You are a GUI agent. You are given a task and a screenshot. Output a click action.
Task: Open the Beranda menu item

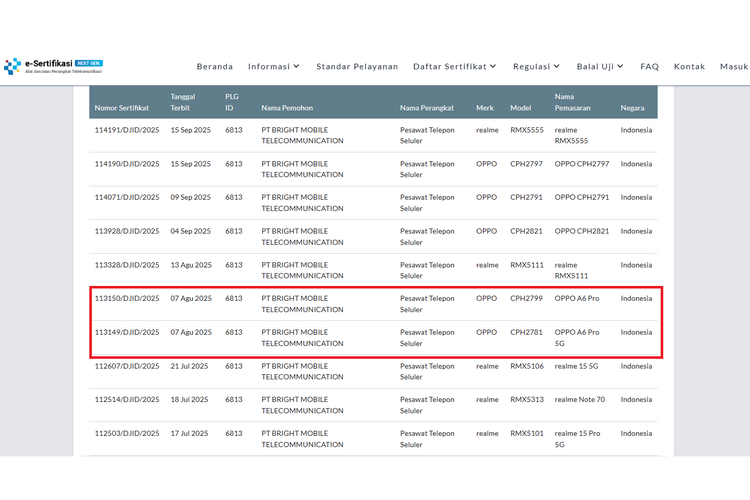pos(215,67)
